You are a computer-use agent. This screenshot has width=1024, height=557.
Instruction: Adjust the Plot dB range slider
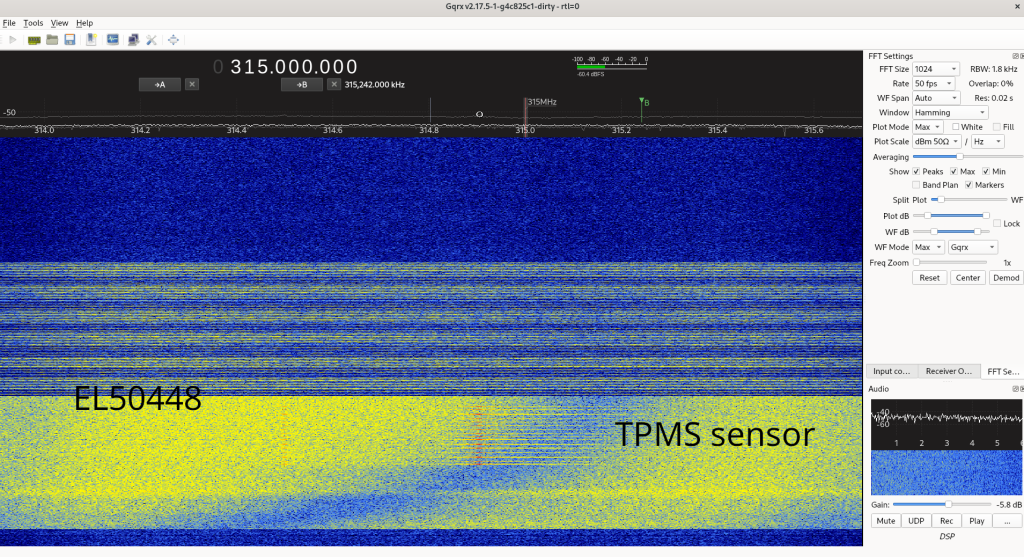click(951, 215)
